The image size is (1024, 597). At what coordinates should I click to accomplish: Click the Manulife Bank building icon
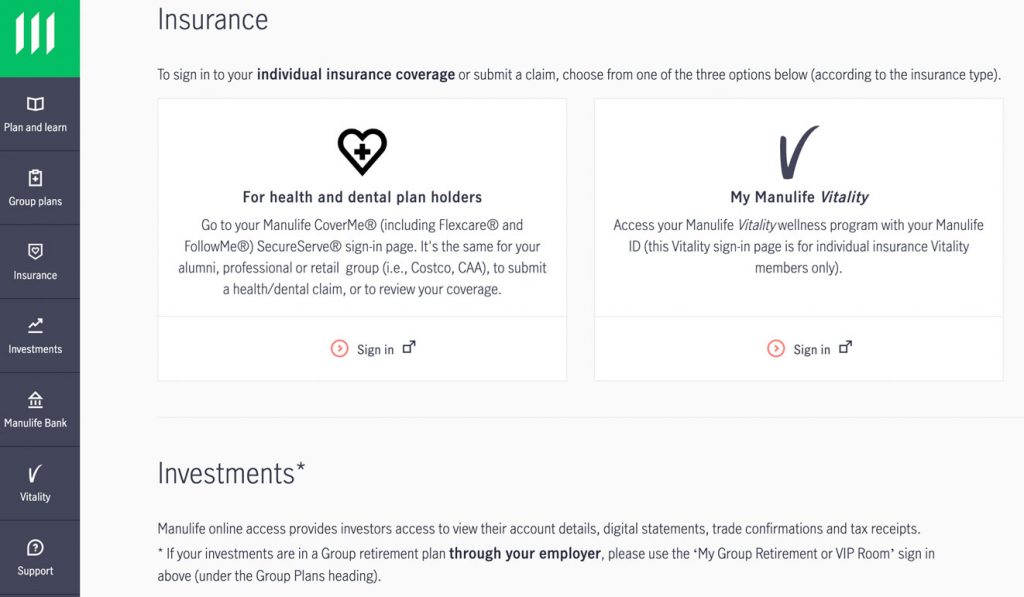(35, 400)
